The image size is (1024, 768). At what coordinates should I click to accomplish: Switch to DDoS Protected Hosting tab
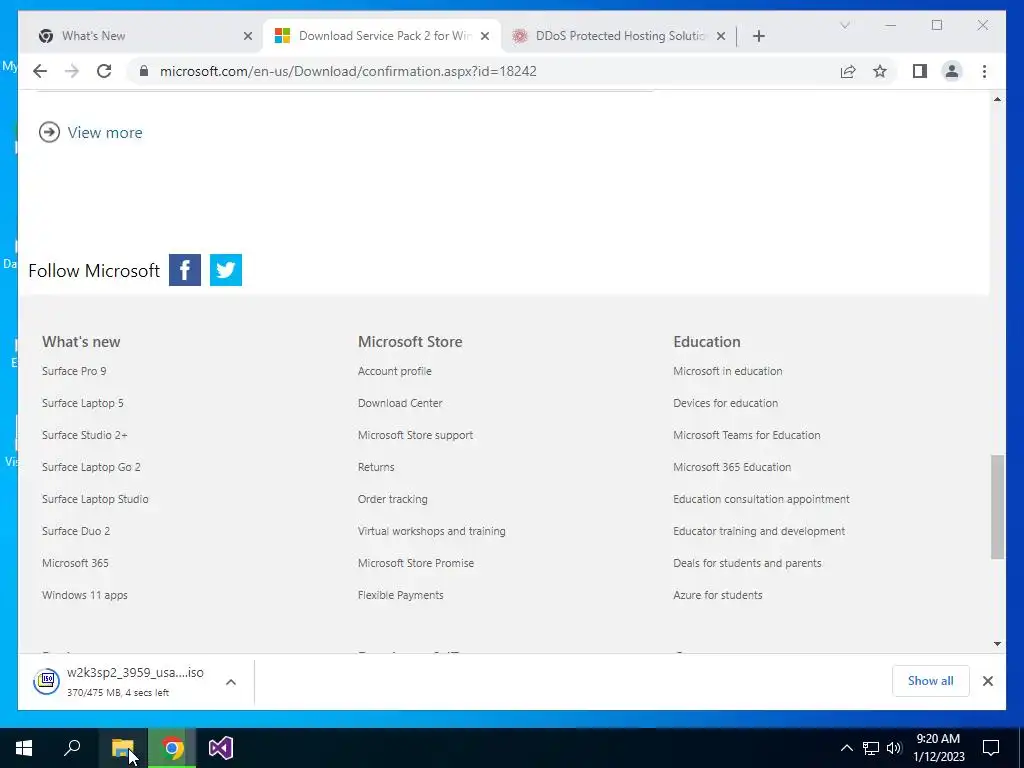click(620, 36)
